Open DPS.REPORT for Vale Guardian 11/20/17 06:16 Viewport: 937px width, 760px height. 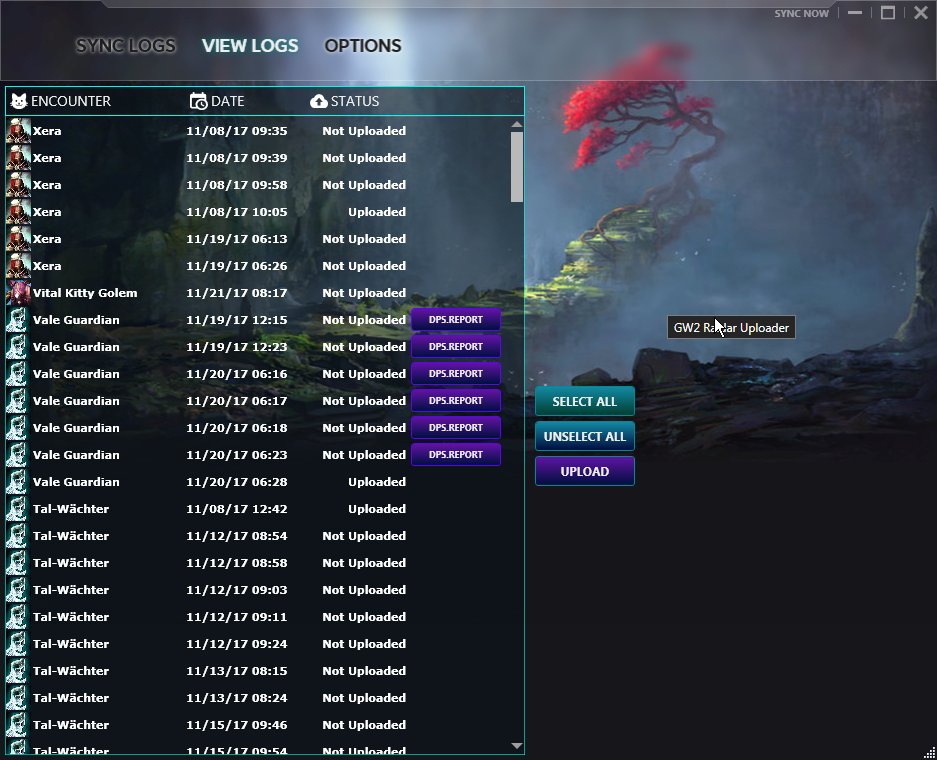point(456,373)
